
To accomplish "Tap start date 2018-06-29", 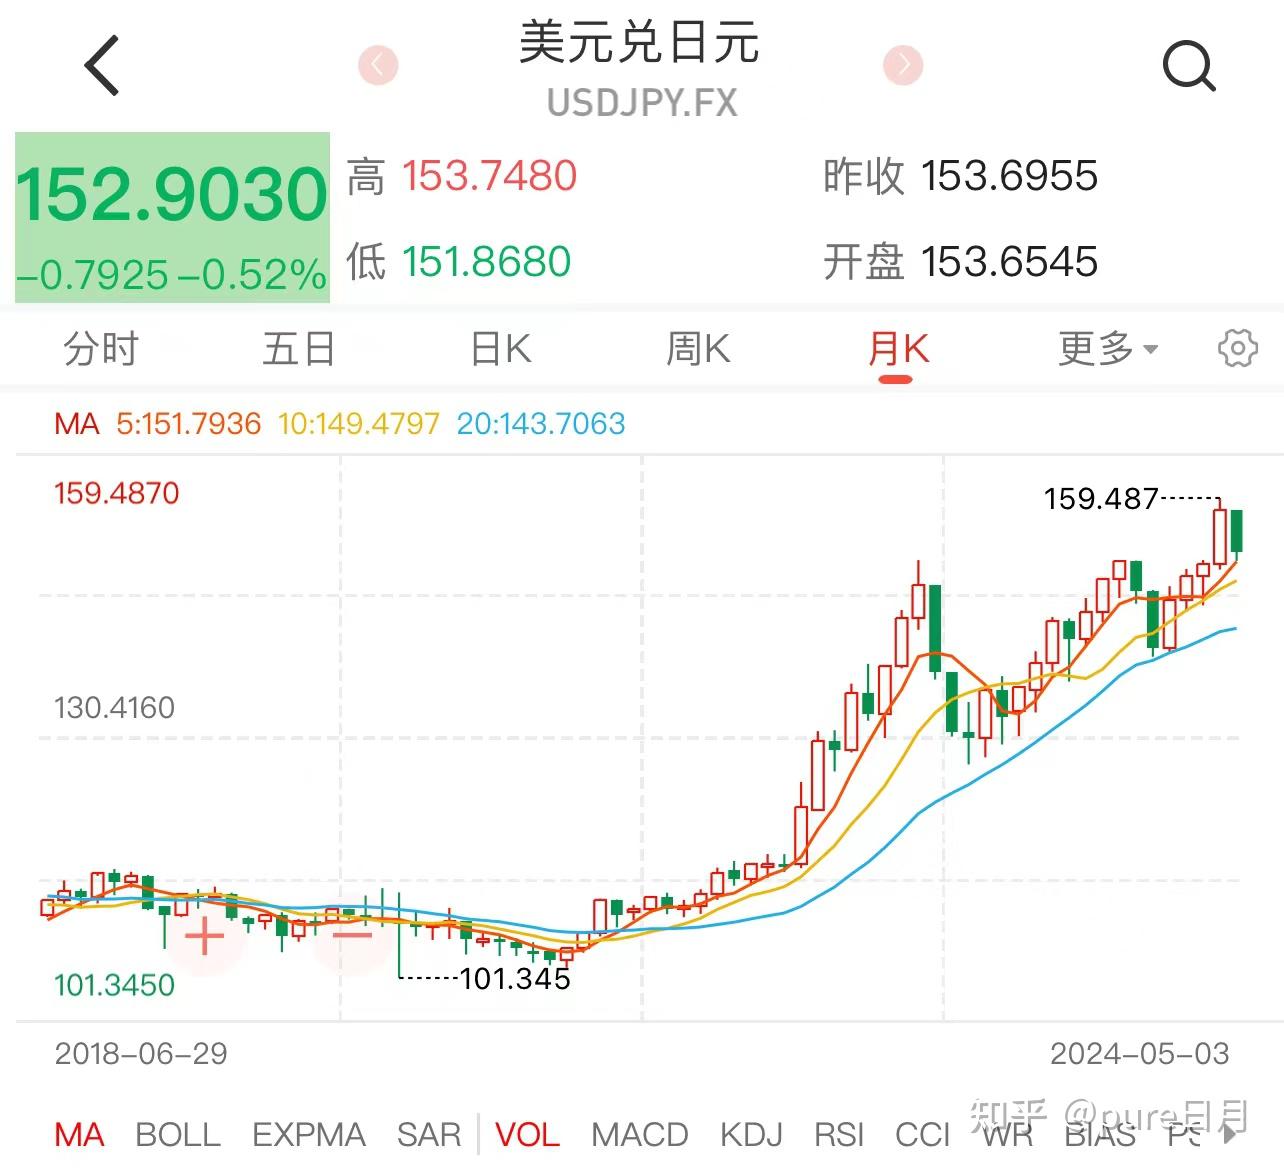I will coord(141,1054).
